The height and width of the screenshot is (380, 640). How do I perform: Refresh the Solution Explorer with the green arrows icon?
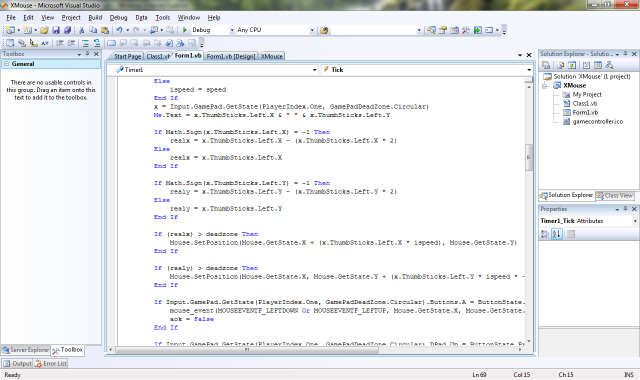[x=572, y=65]
